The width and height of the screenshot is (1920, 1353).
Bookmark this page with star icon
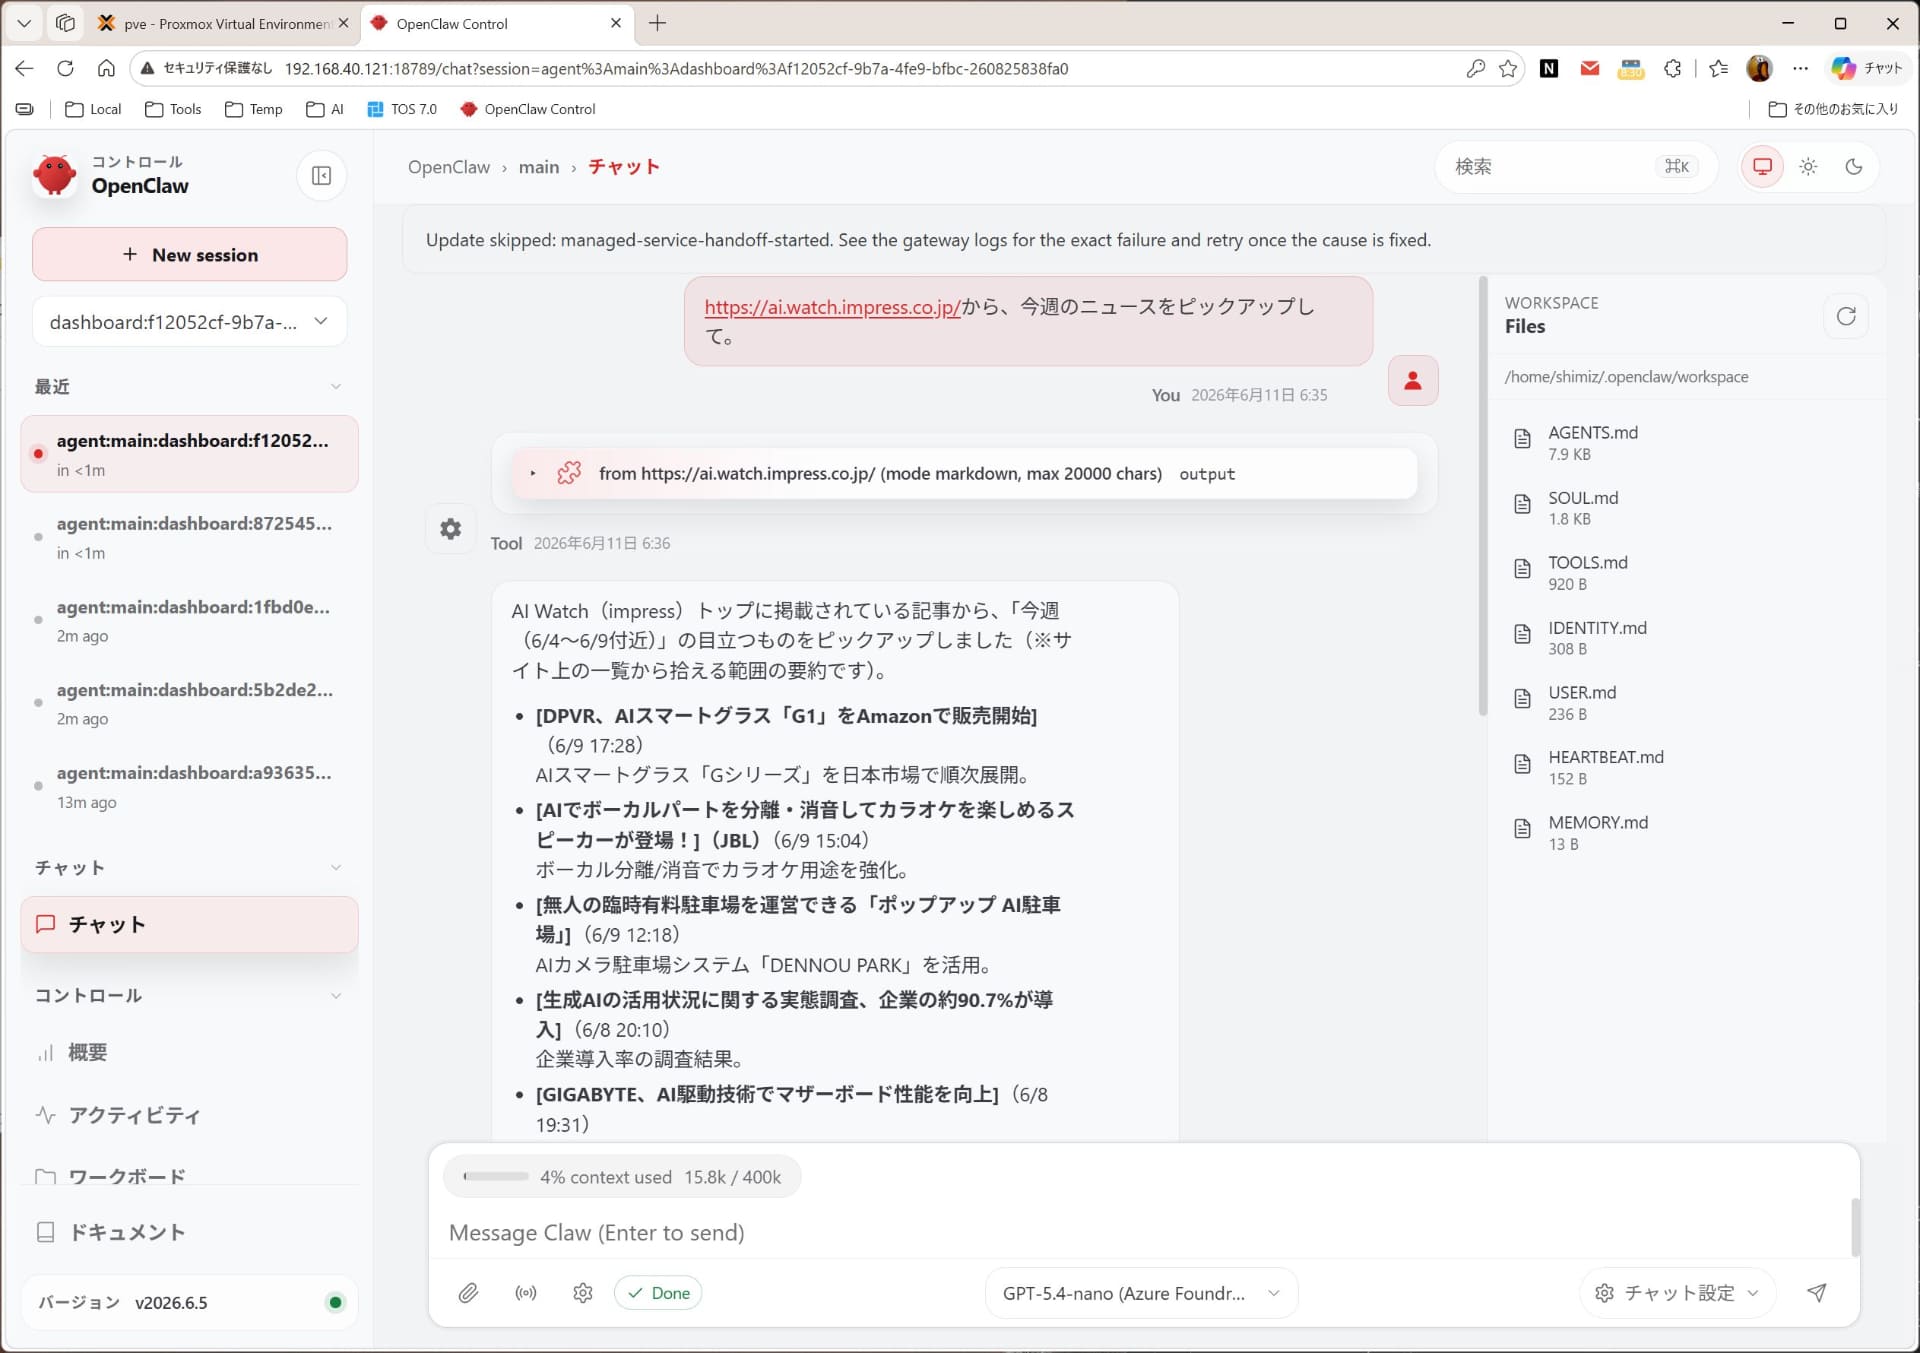[x=1508, y=68]
